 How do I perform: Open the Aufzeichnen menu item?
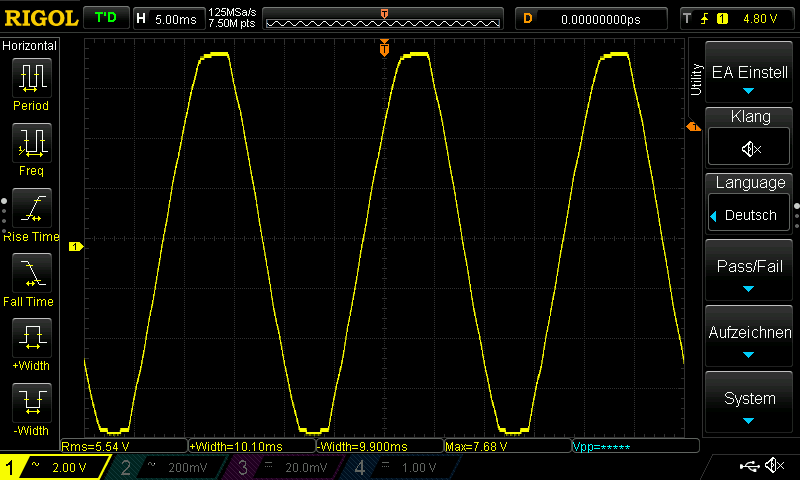click(x=750, y=341)
